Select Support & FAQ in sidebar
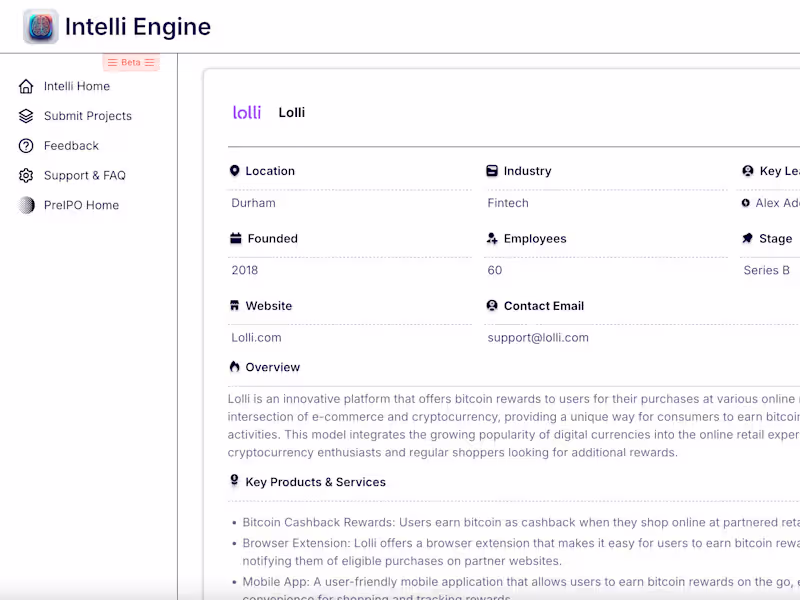 tap(85, 176)
